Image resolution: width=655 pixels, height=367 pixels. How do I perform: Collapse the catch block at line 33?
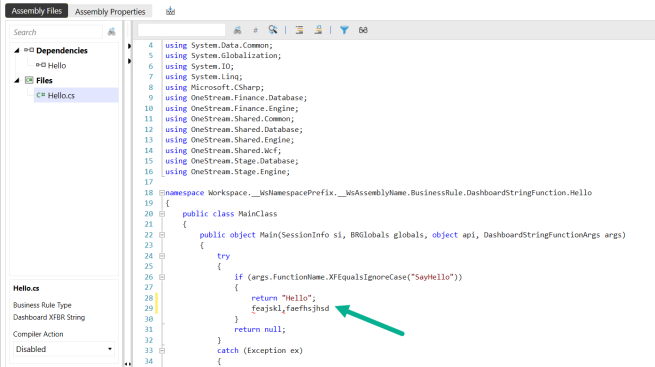(x=162, y=351)
